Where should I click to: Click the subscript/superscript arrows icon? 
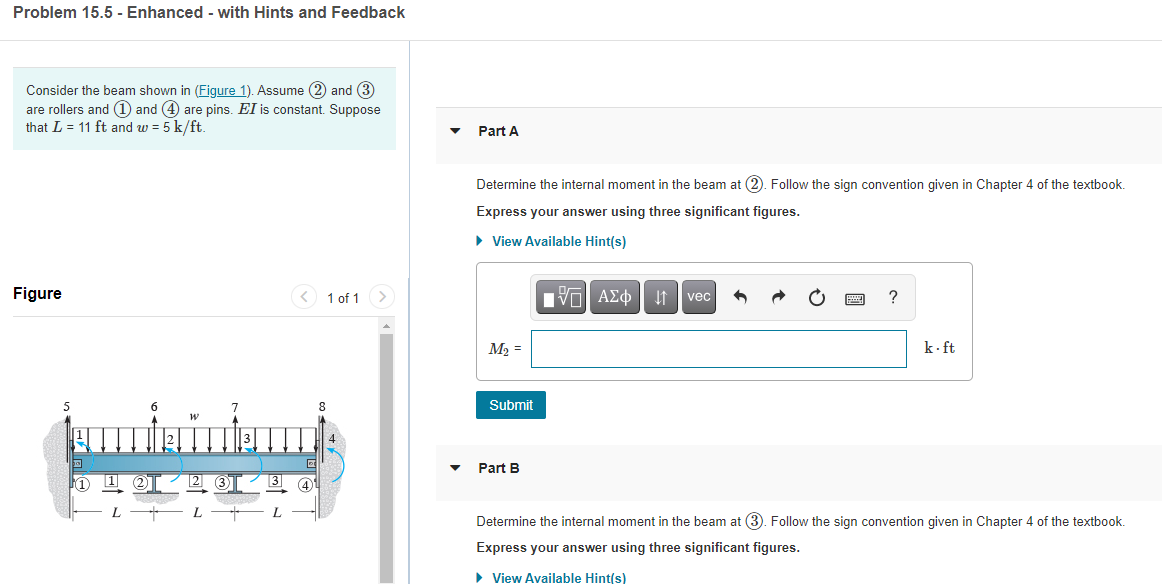click(x=660, y=297)
